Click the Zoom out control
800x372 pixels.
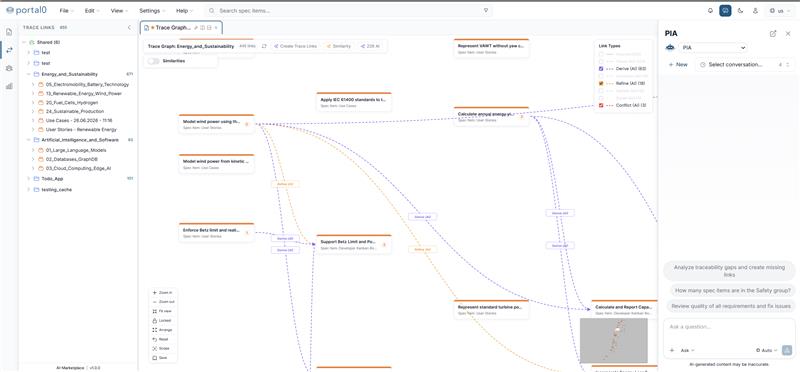162,302
